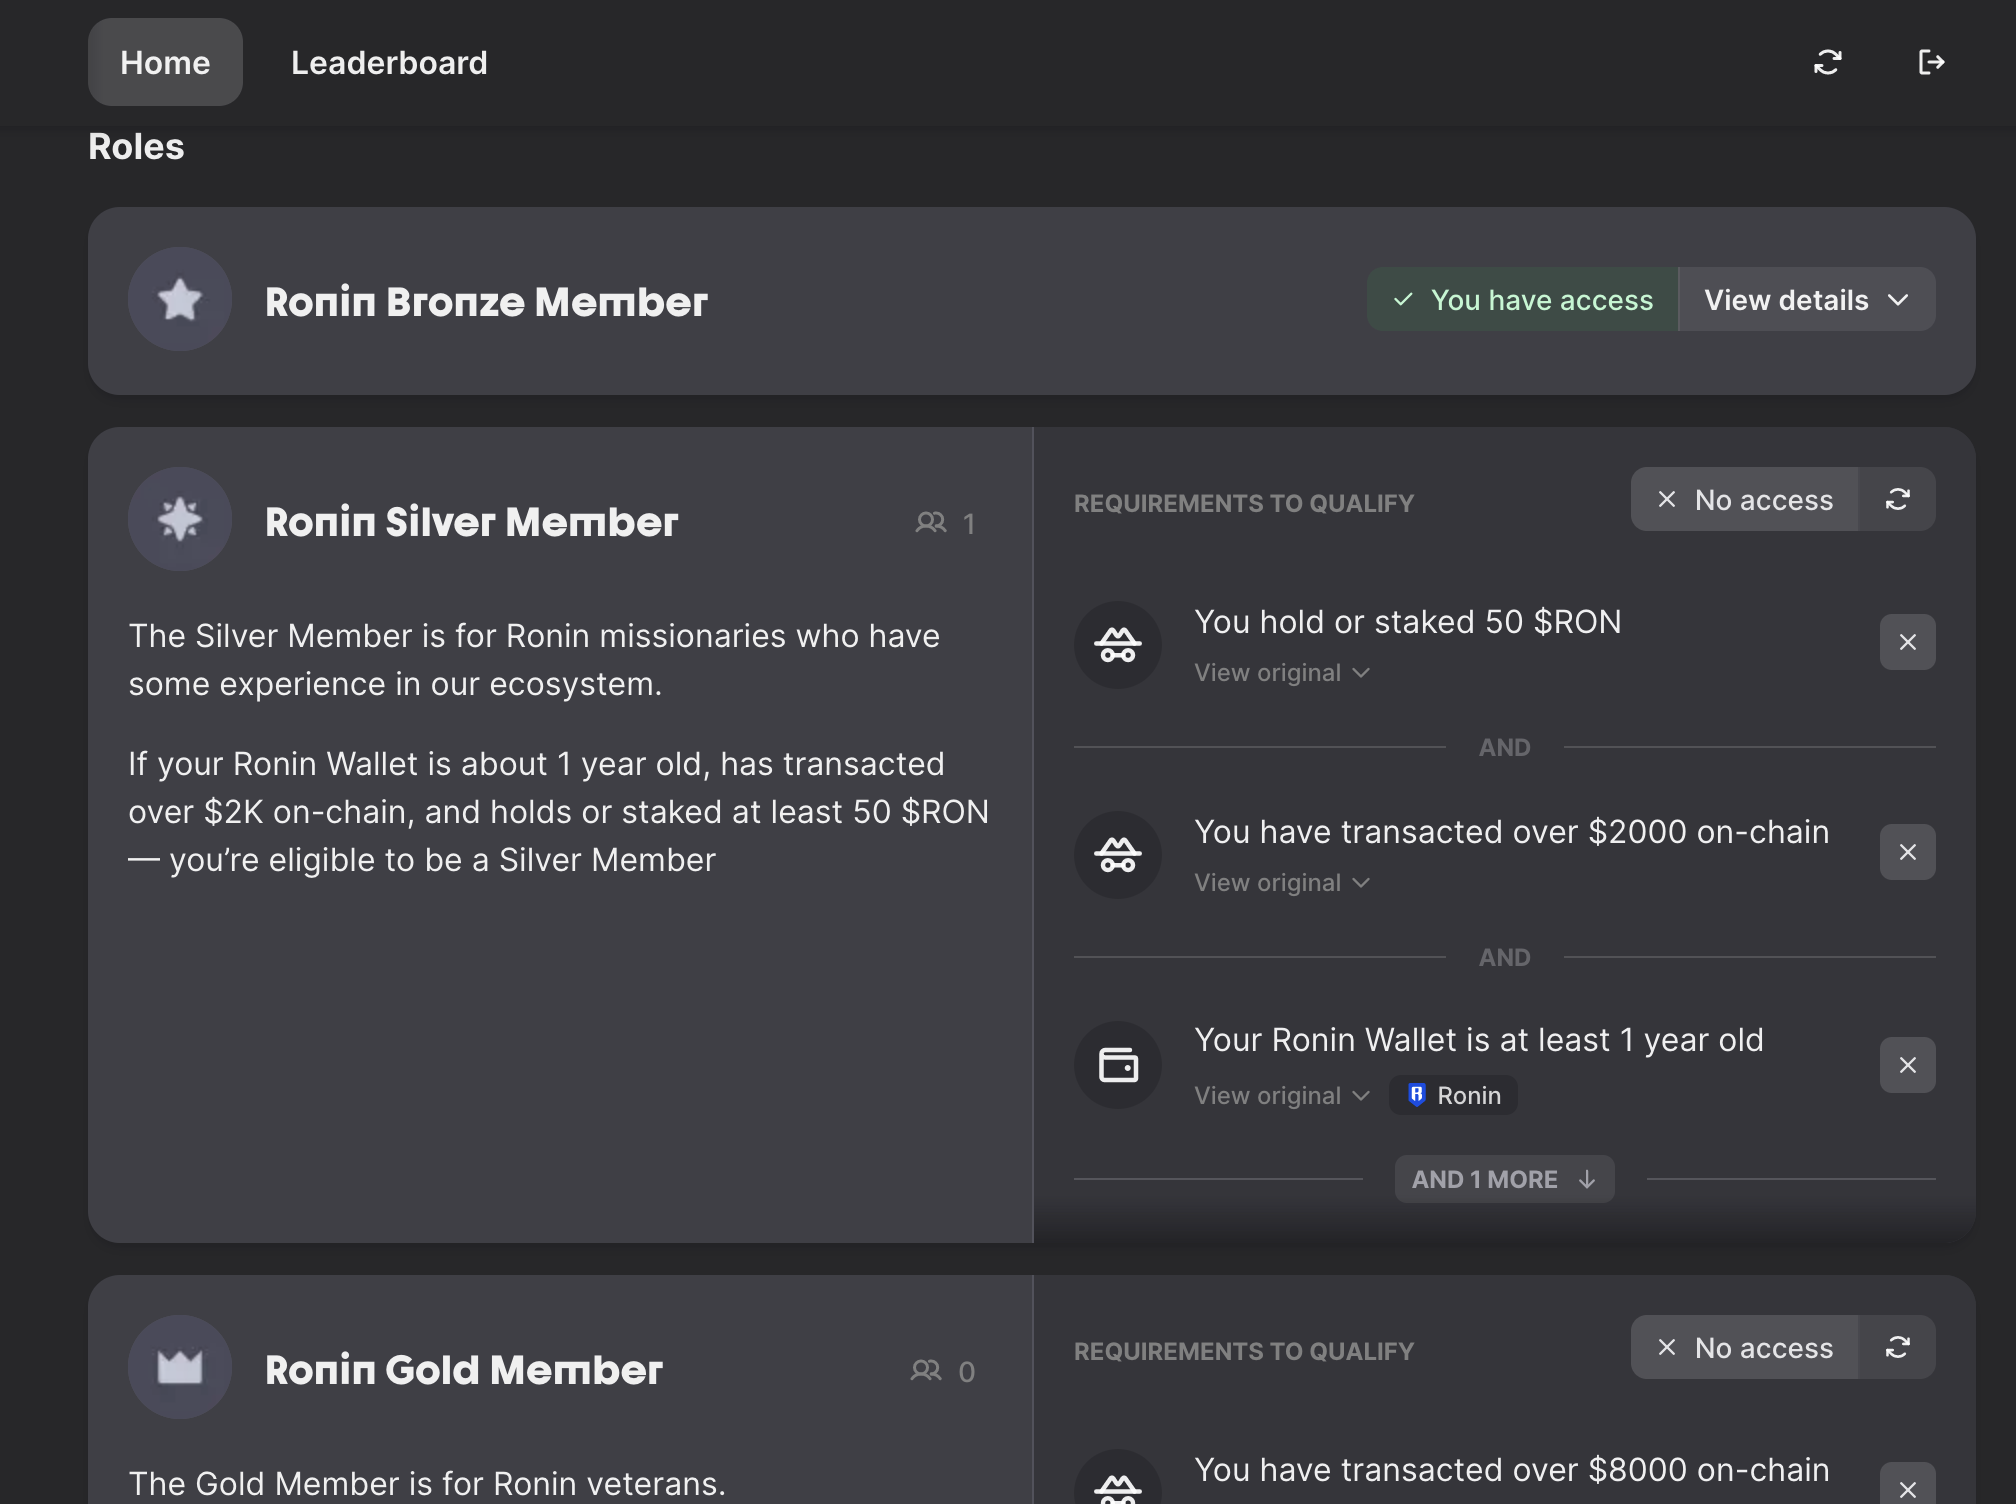Click the logout icon at top right
2016x1504 pixels.
pos(1931,63)
